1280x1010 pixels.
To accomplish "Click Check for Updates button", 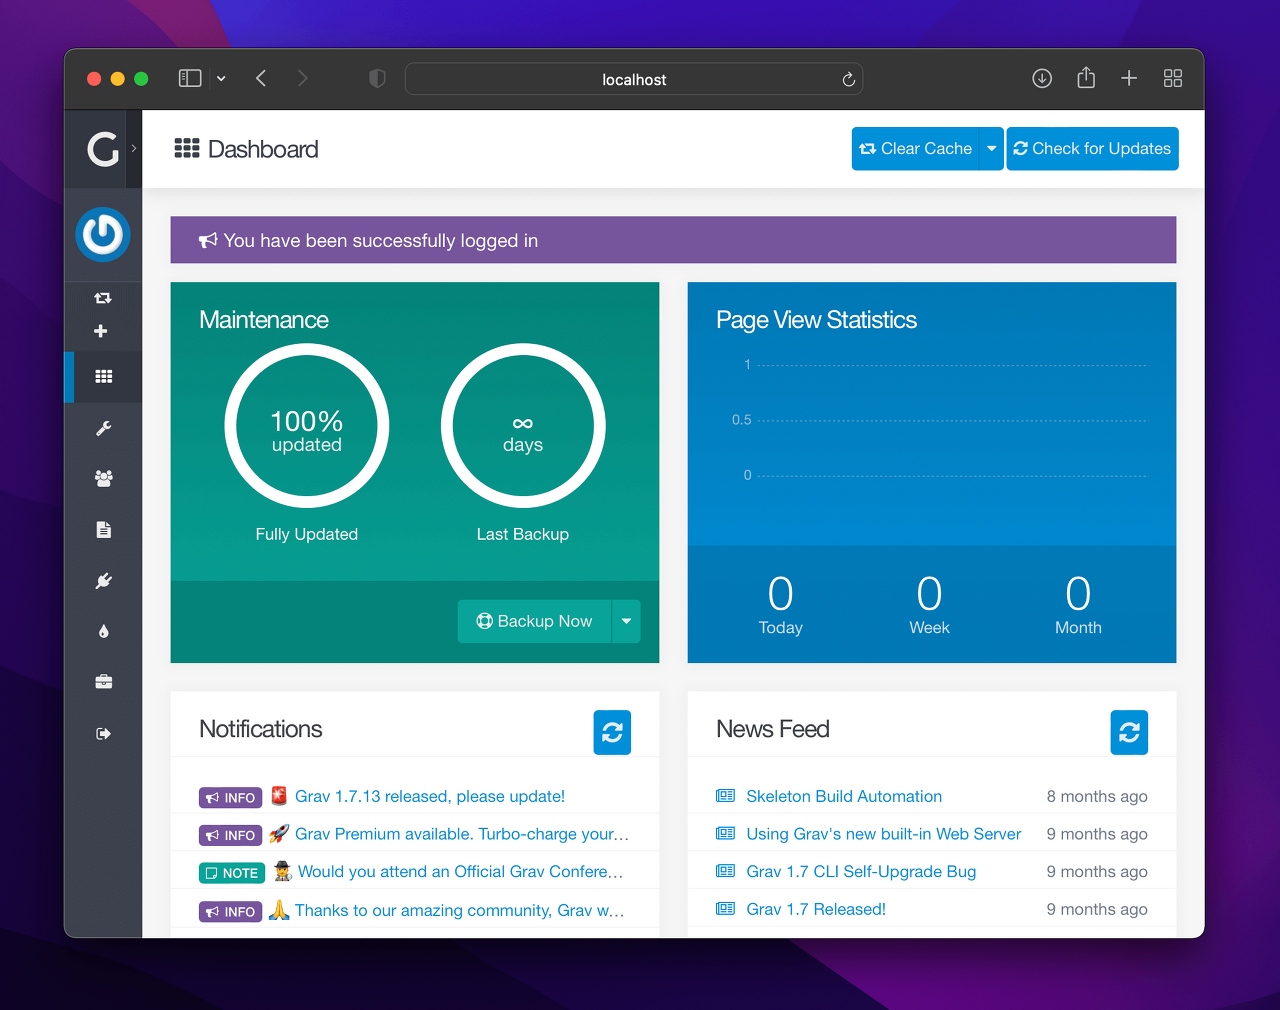I will pos(1092,149).
